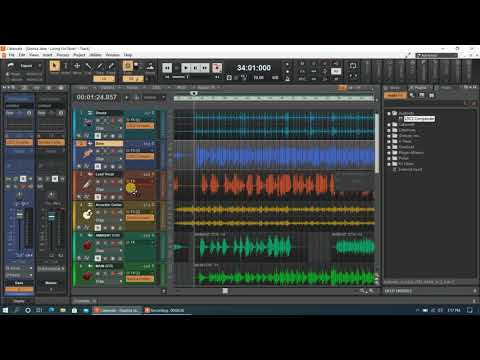Click the Cortana circle taskbar icon
The height and width of the screenshot is (360, 480).
(x=28, y=310)
